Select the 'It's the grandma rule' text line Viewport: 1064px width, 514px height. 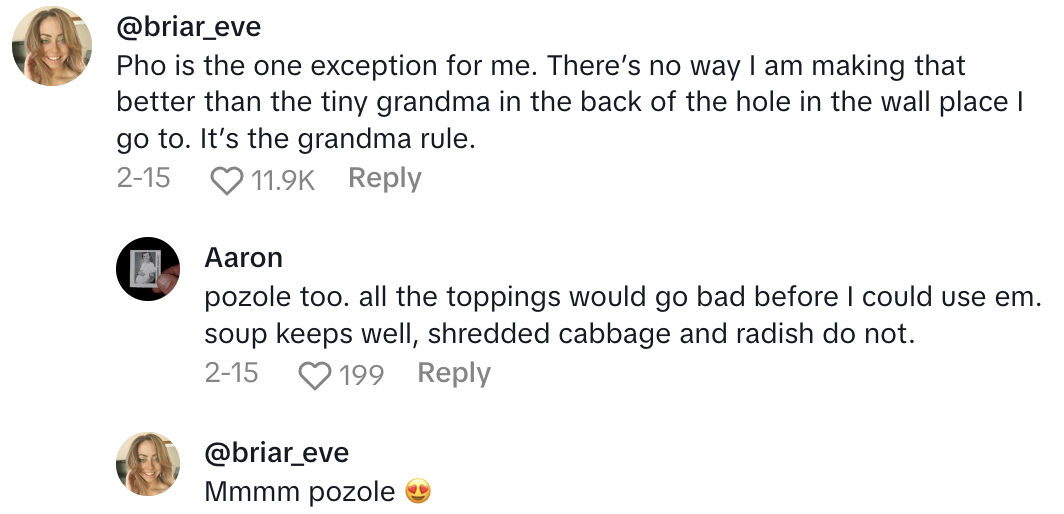[x=295, y=140]
